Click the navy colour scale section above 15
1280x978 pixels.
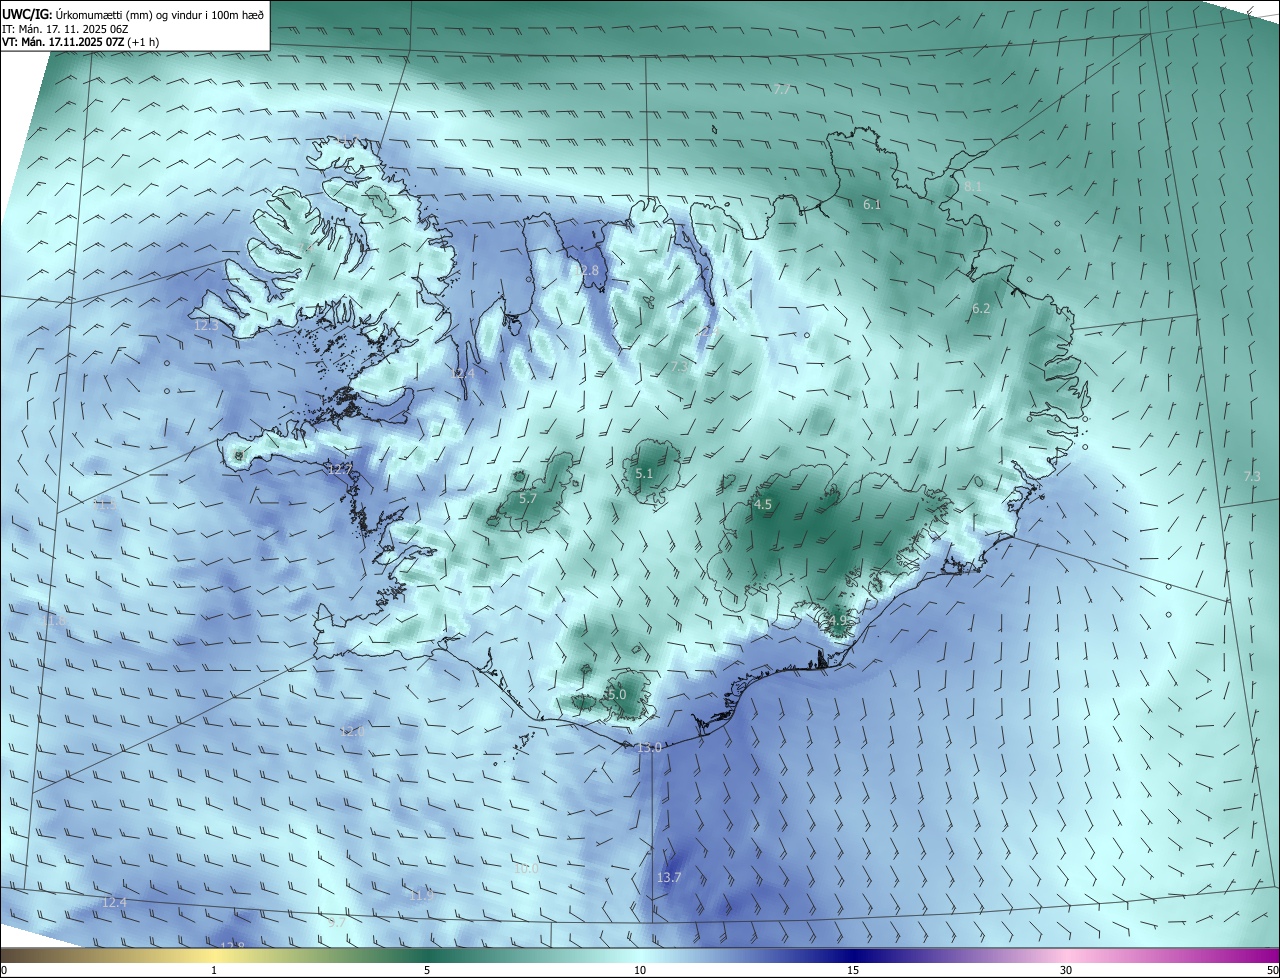click(x=853, y=955)
